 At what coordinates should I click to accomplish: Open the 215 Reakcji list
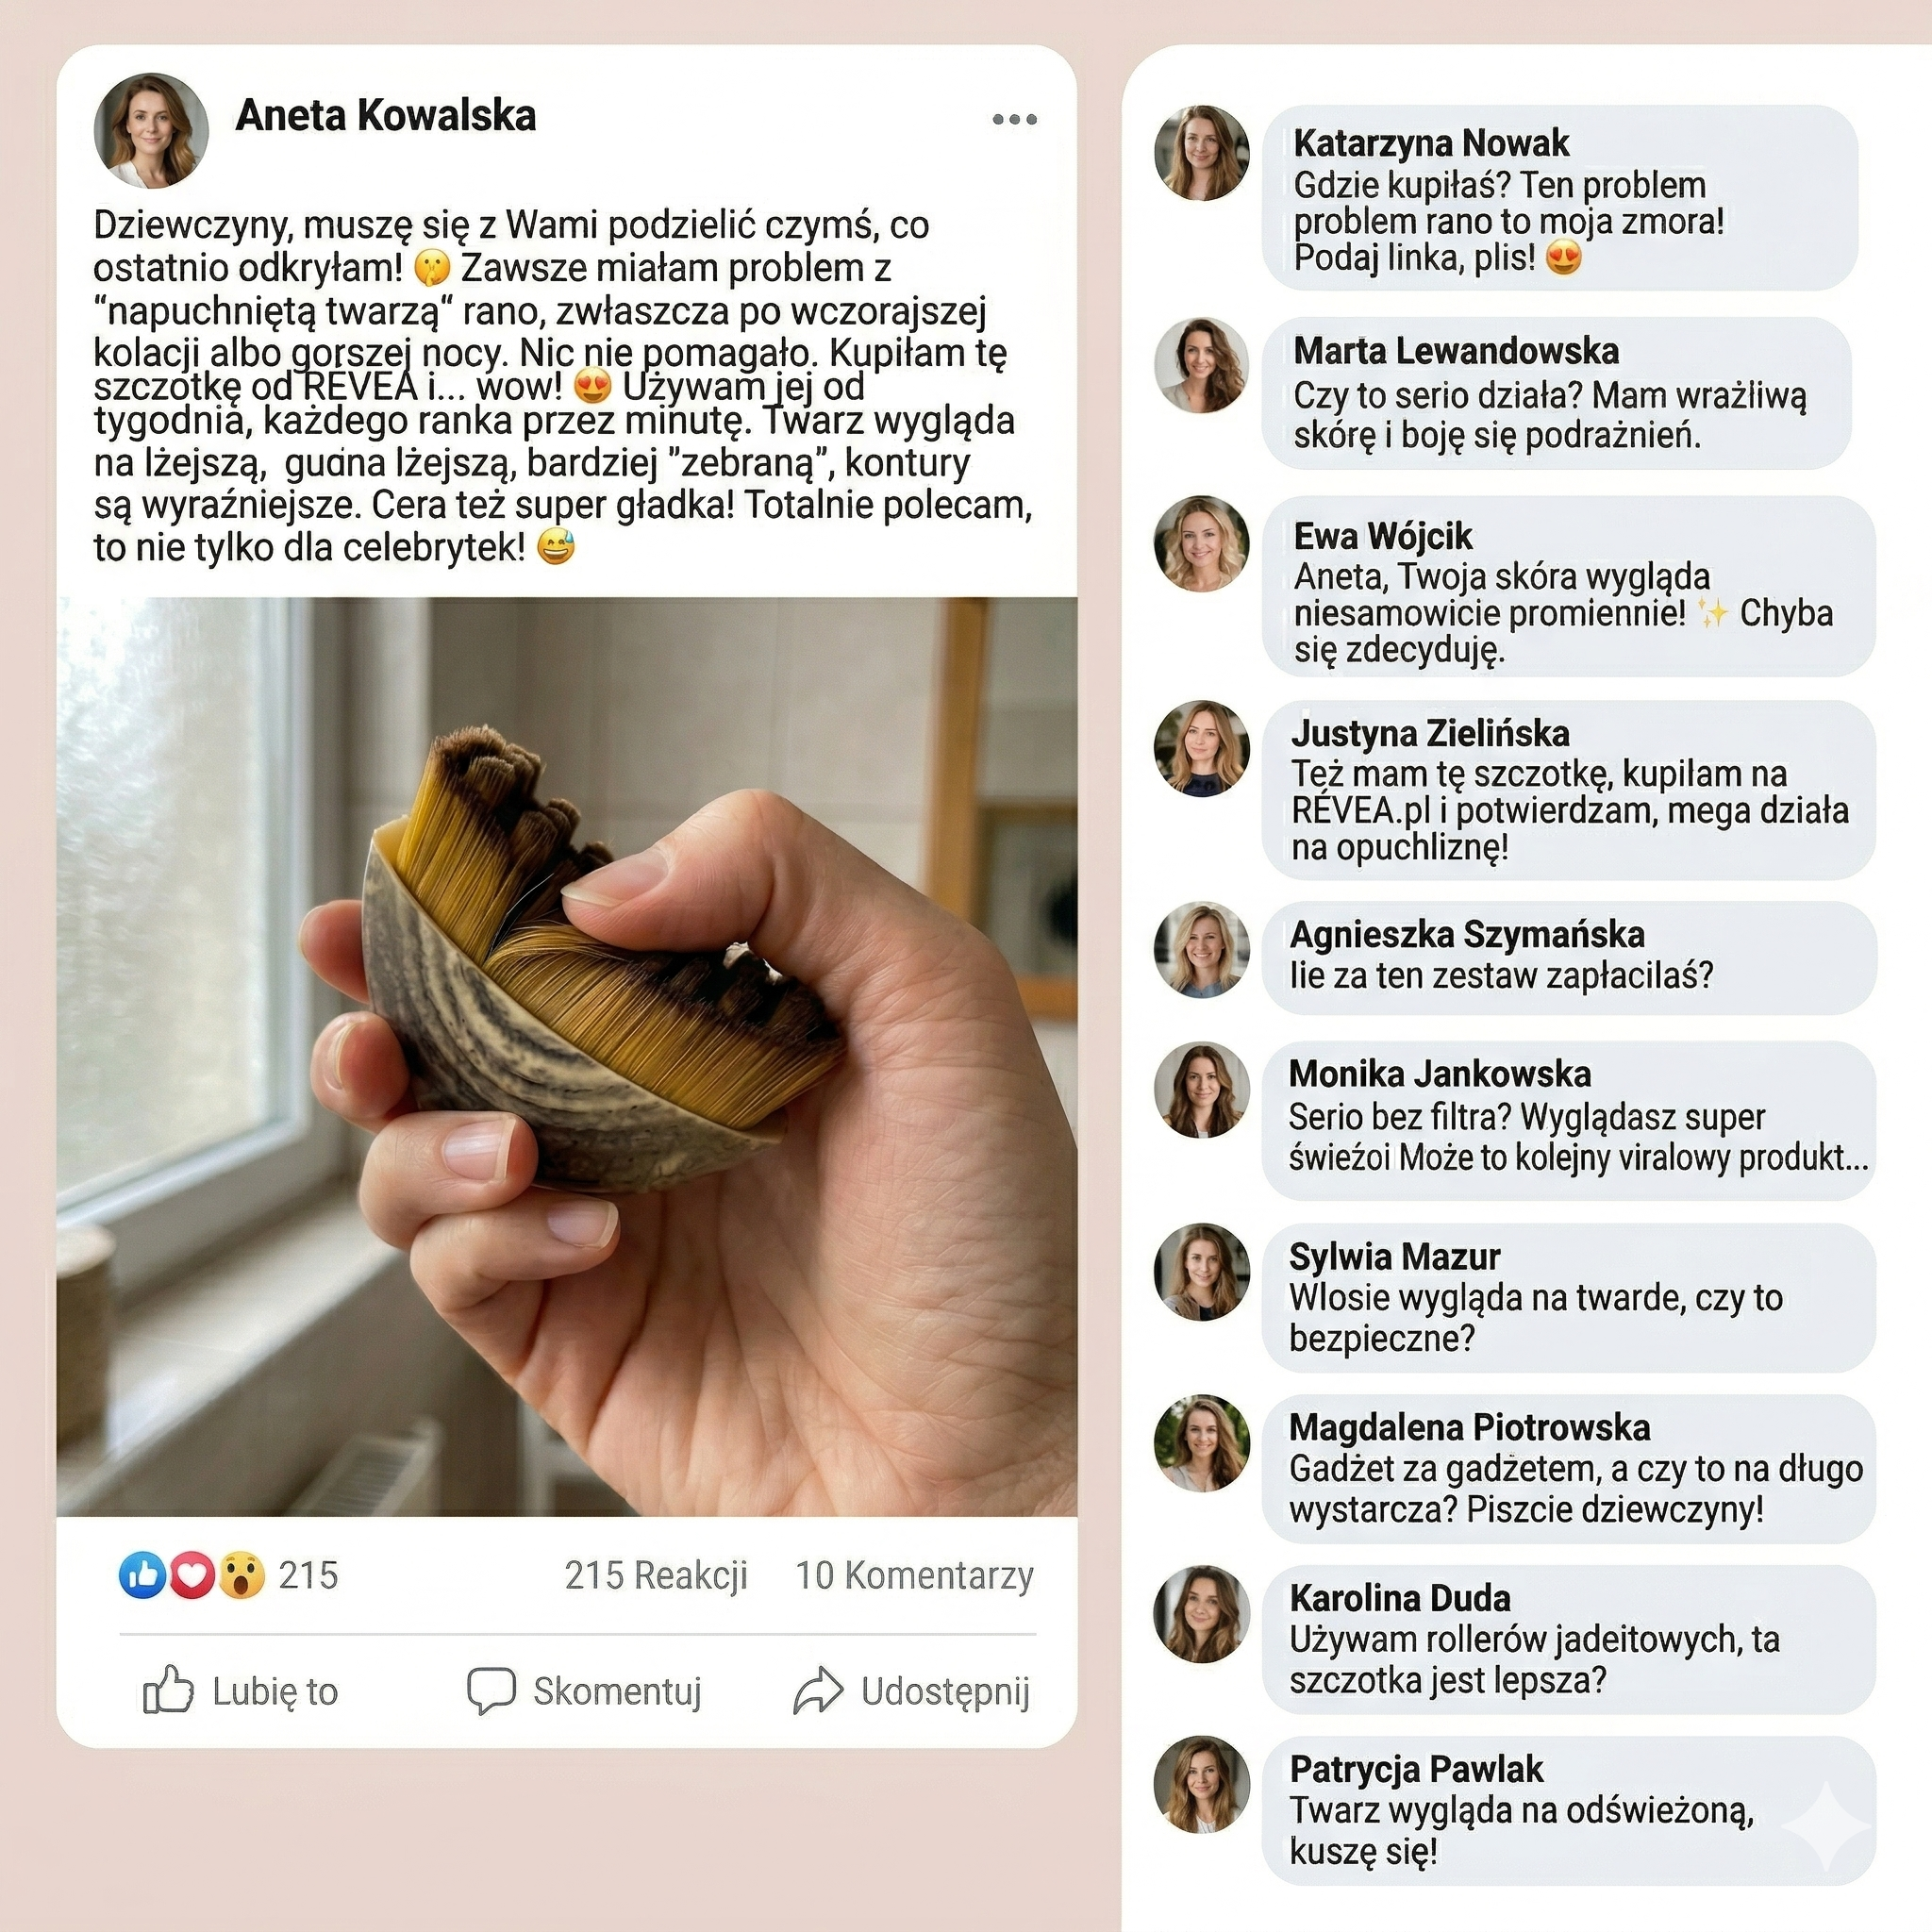point(656,1575)
